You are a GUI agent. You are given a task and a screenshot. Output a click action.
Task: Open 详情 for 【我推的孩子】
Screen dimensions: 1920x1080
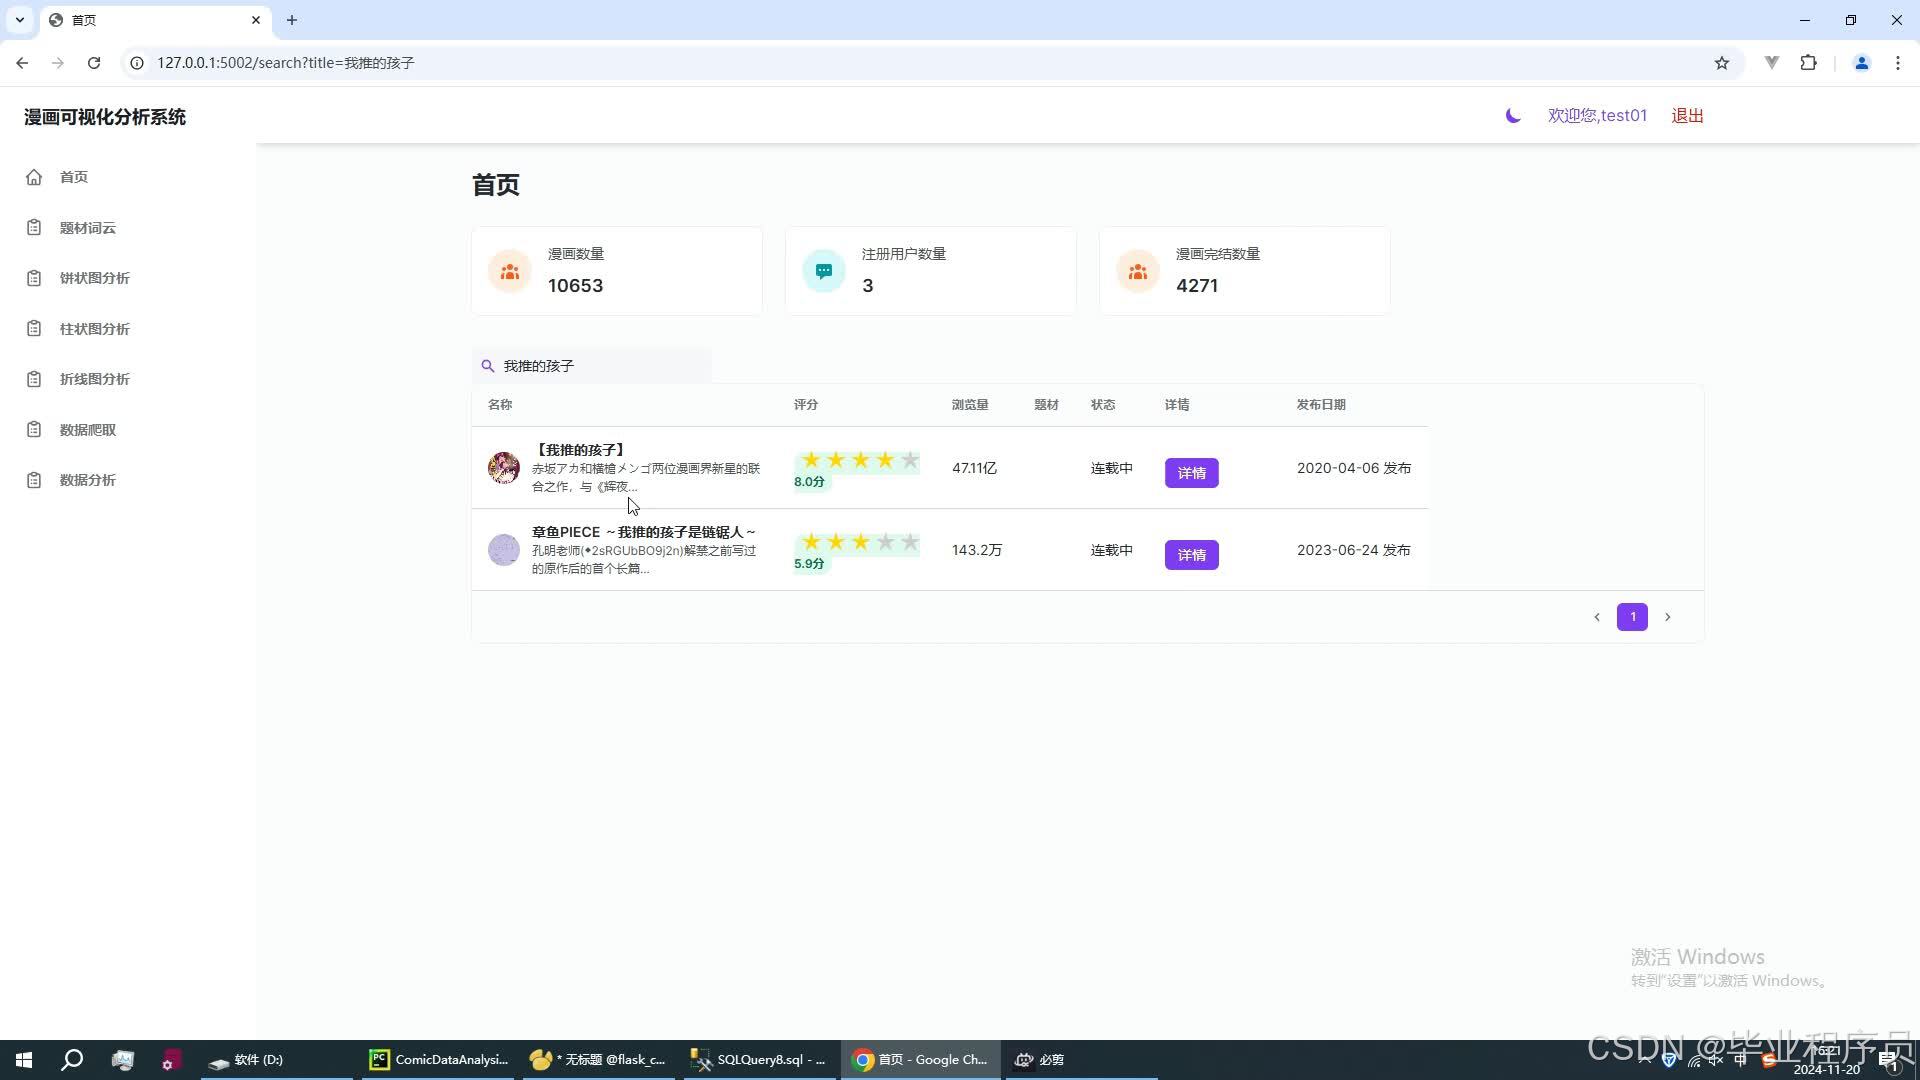click(1191, 473)
